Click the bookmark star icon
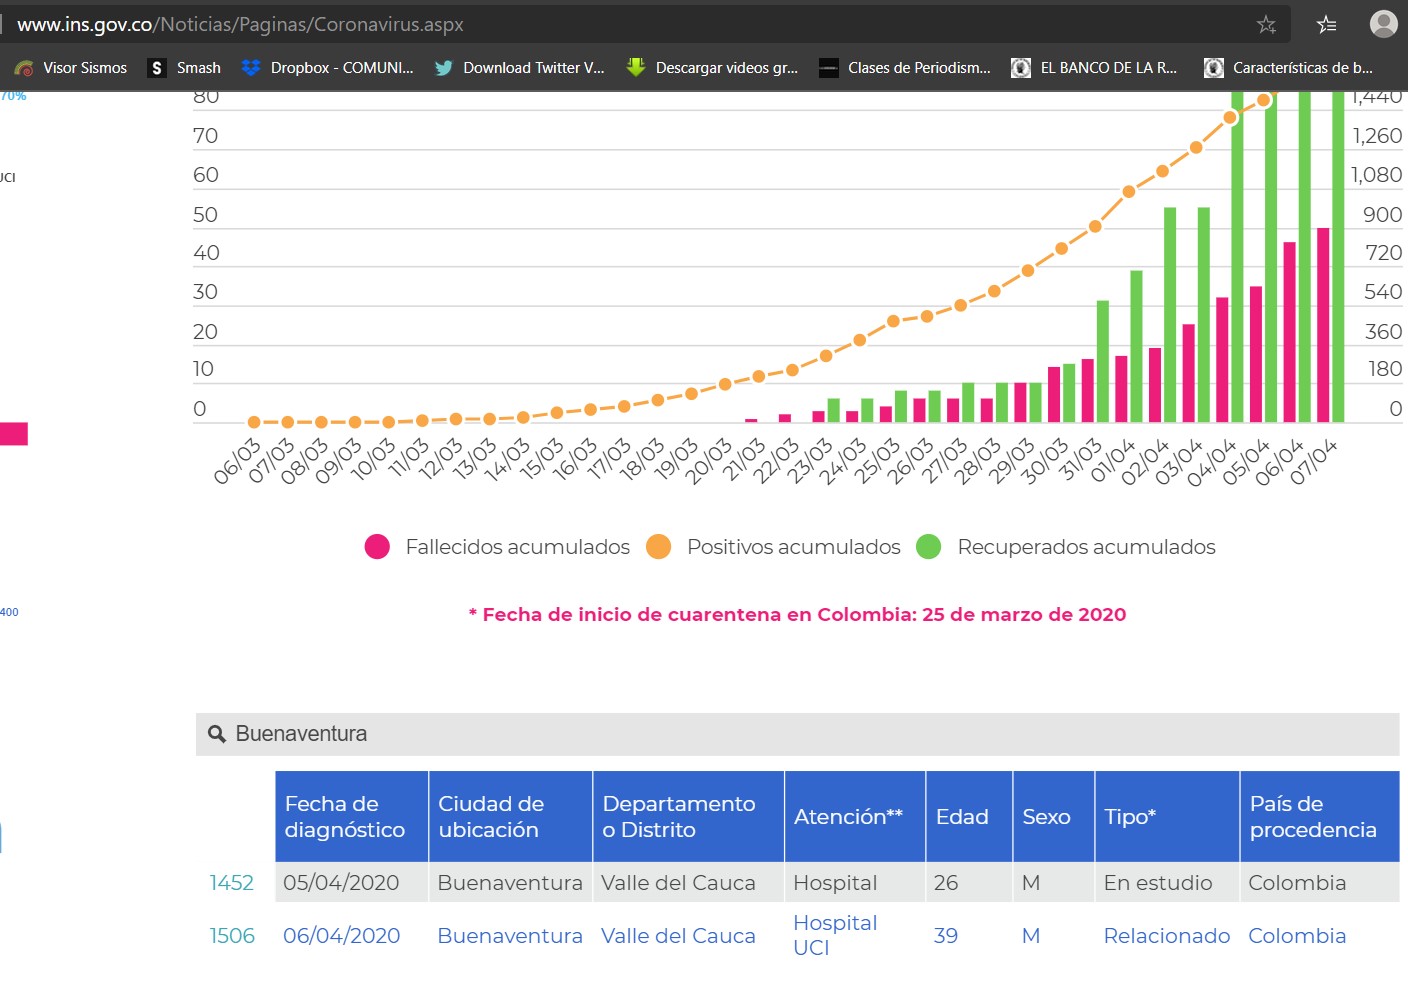This screenshot has height=982, width=1408. click(1266, 24)
